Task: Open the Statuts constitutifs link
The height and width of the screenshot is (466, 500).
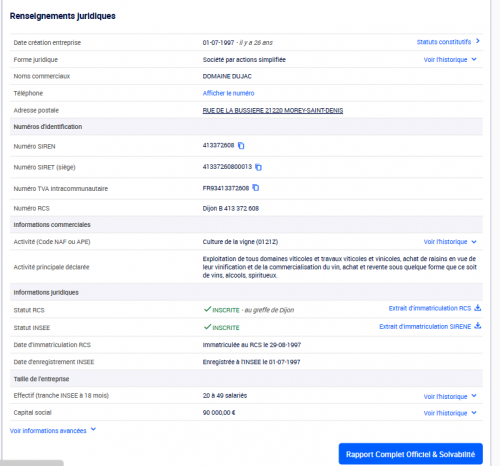Action: click(444, 42)
